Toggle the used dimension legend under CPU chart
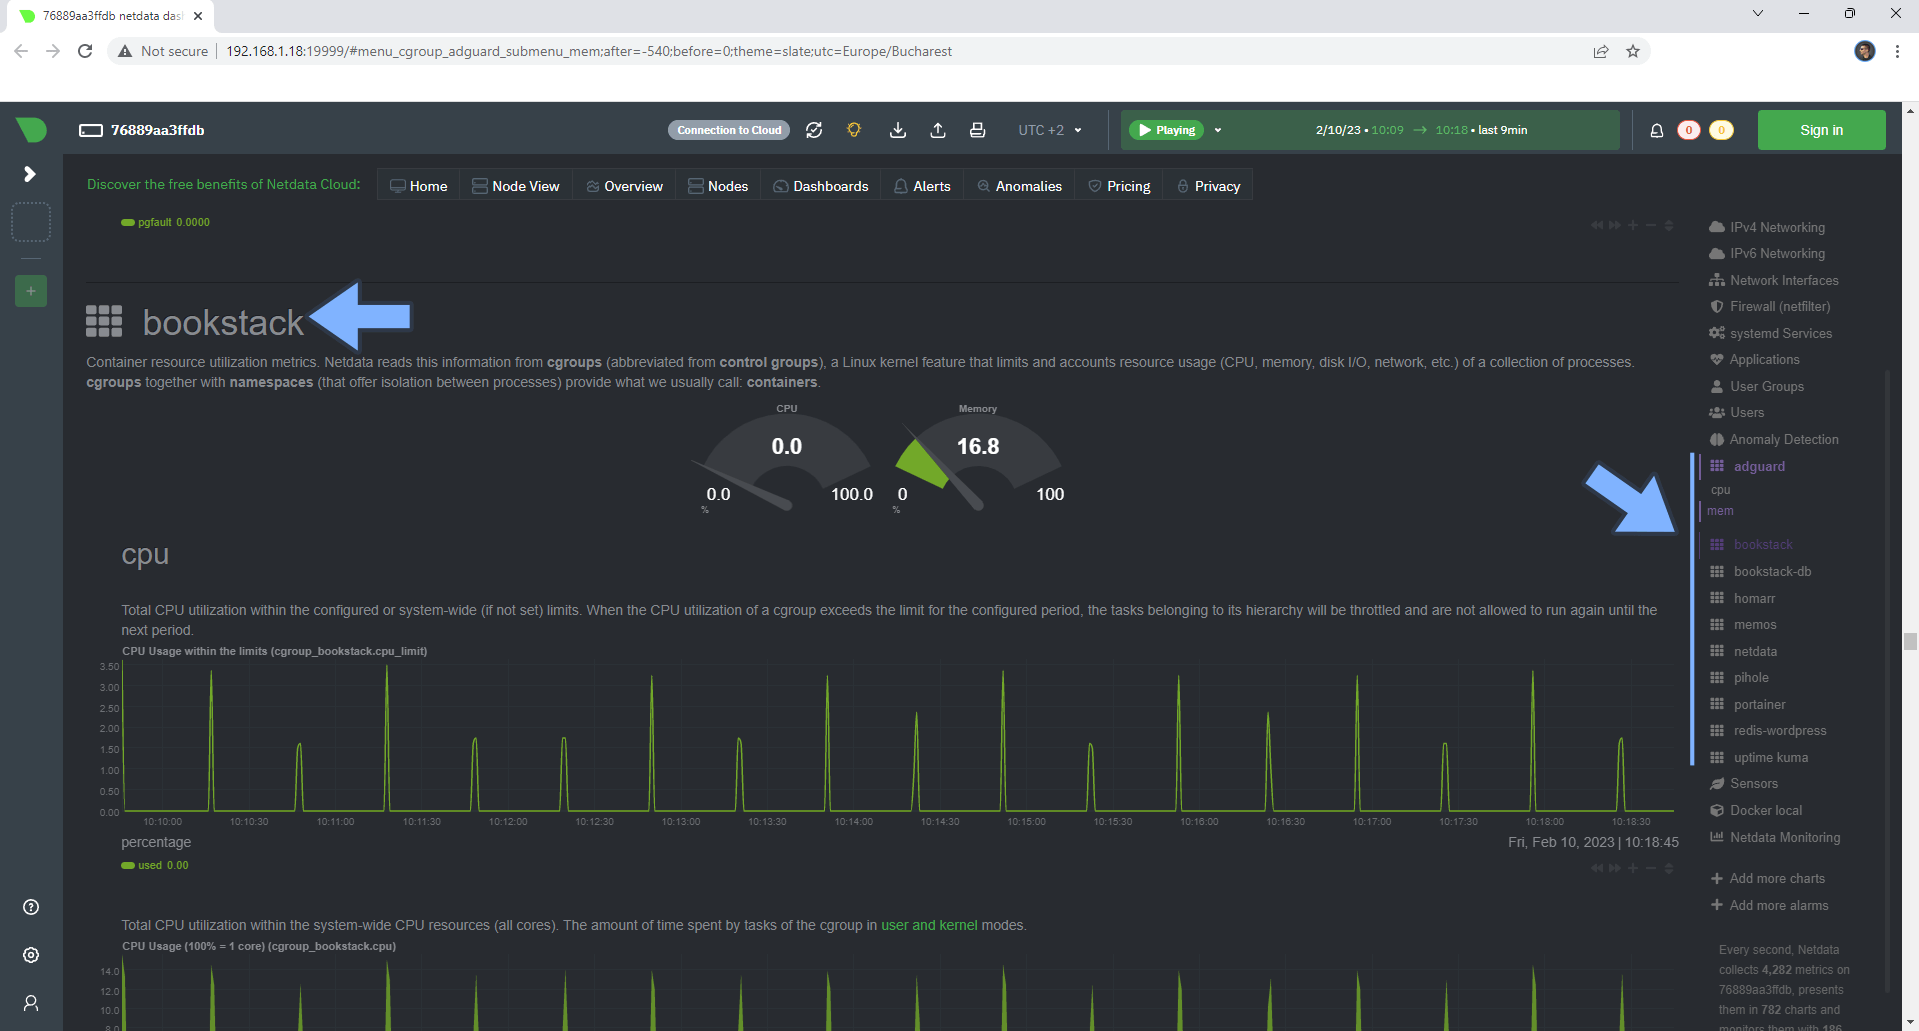1919x1031 pixels. [155, 865]
